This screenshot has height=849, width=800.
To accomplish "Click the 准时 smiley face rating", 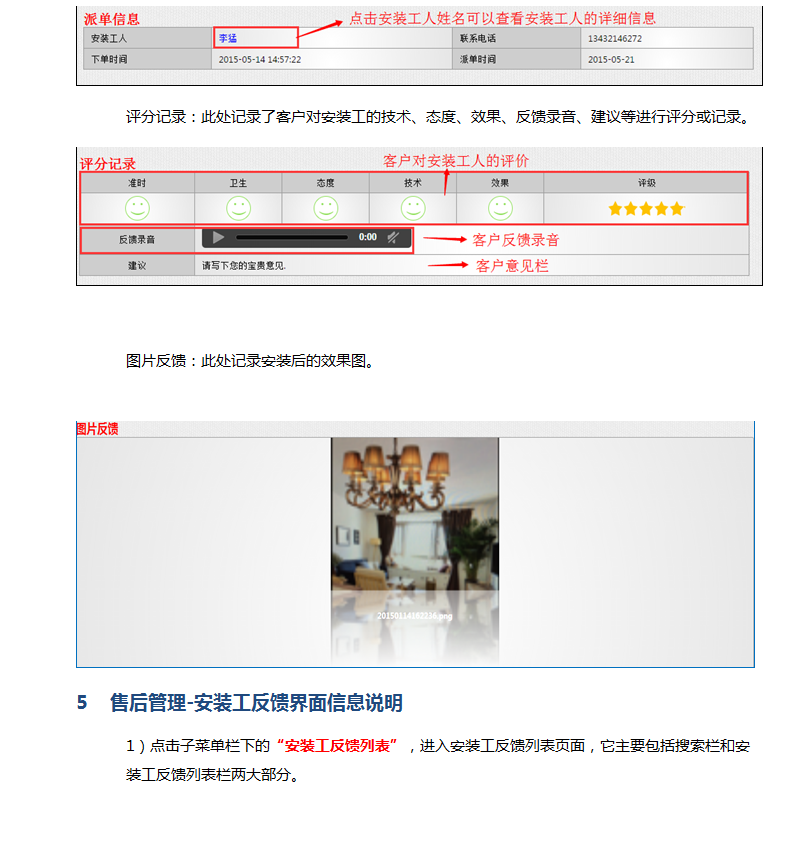I will (137, 208).
